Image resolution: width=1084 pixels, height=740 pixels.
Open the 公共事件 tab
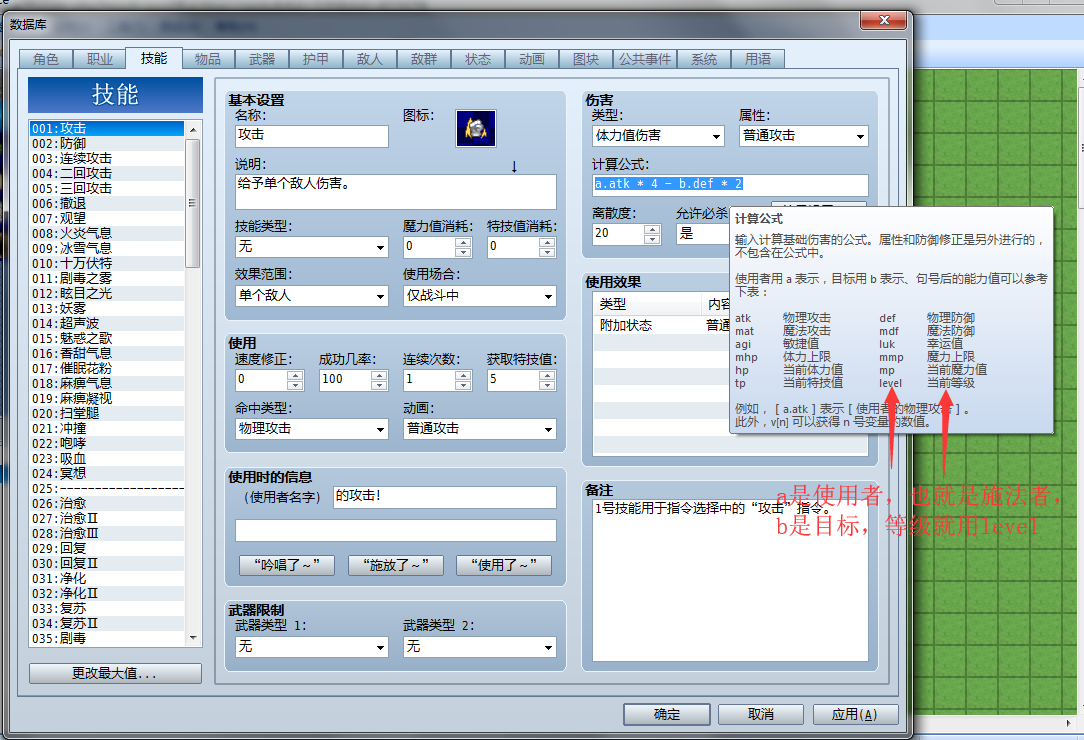coord(644,59)
